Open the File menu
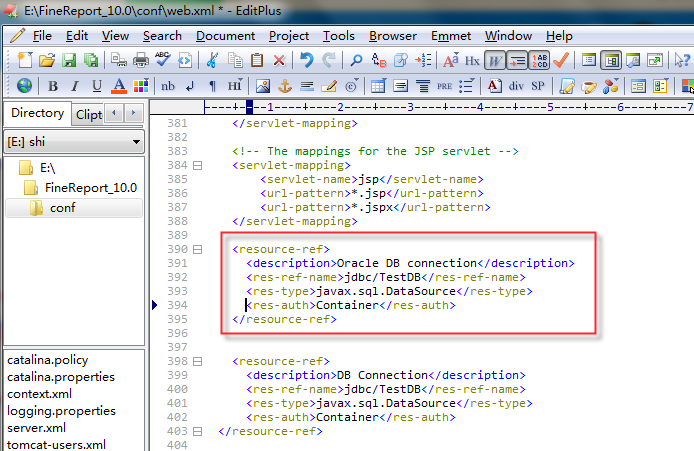The height and width of the screenshot is (451, 694). [x=42, y=36]
